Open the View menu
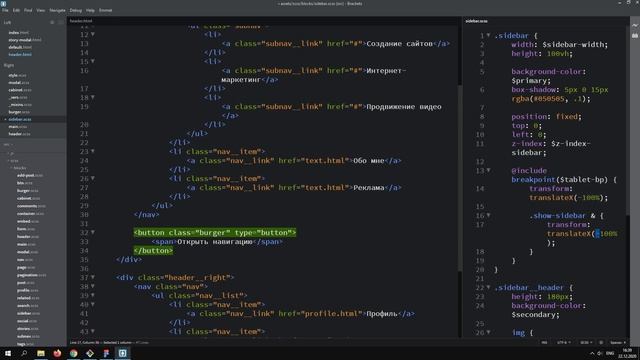This screenshot has height=360, width=640. pyautogui.click(x=41, y=10)
